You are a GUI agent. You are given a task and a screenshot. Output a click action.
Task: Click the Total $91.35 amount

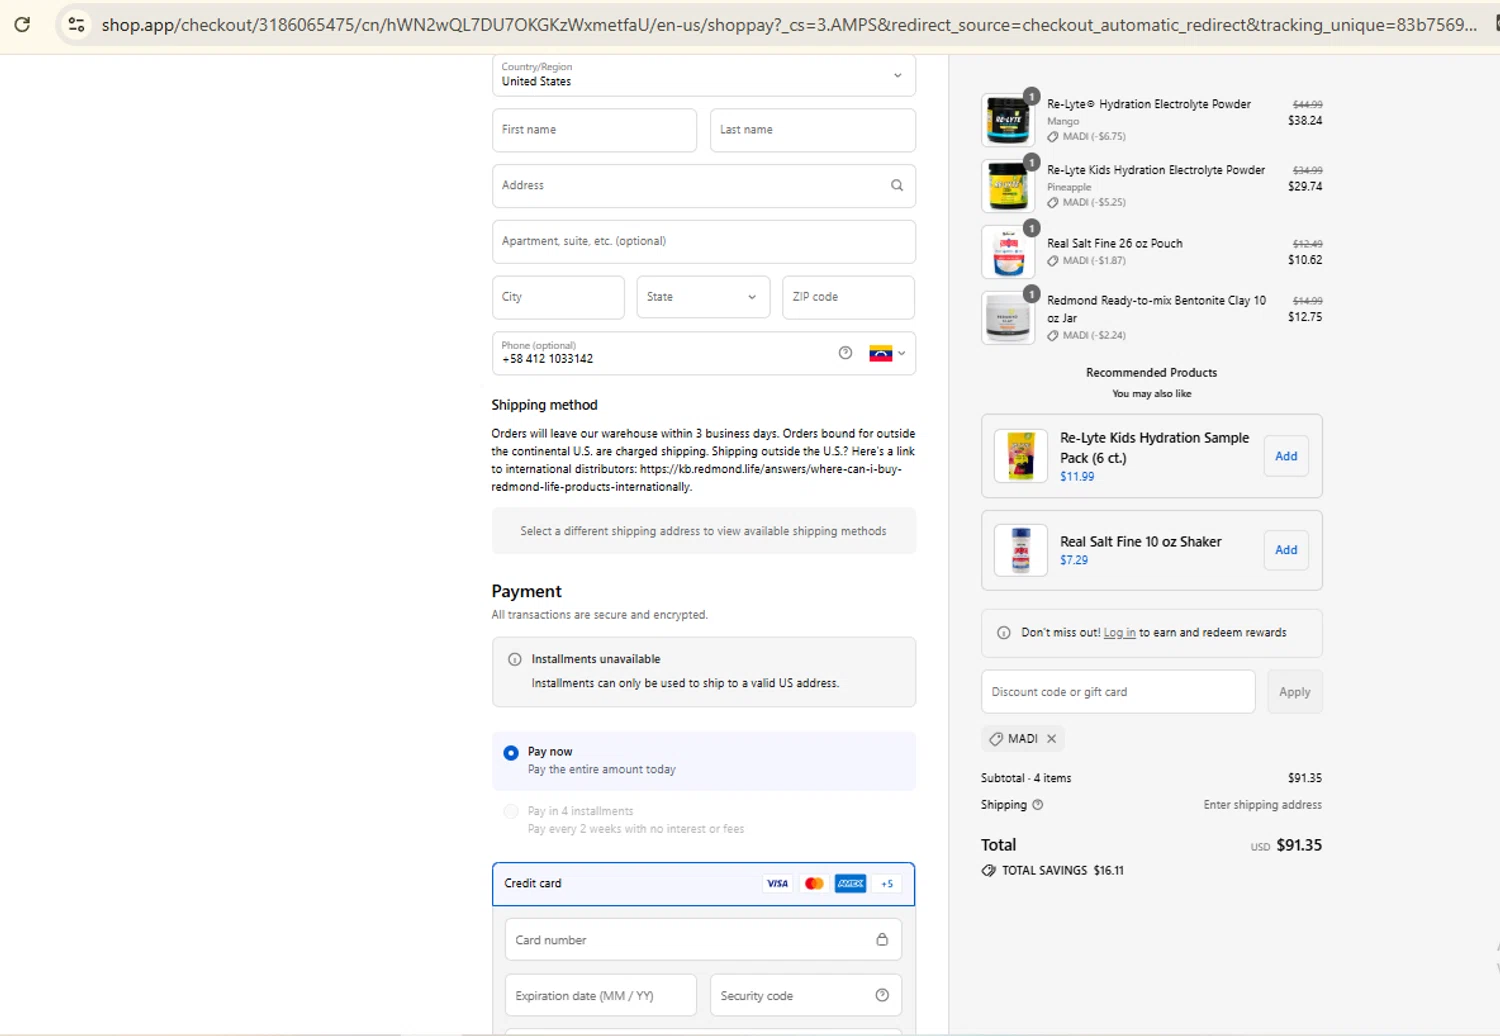[x=1299, y=845]
